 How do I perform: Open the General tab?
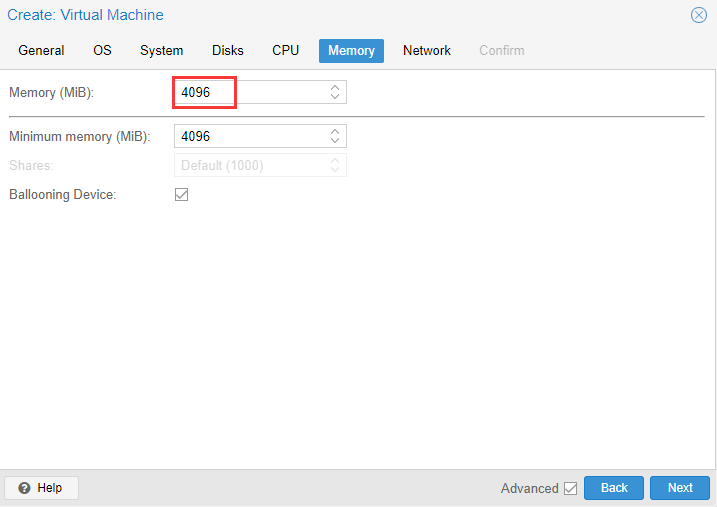click(41, 50)
